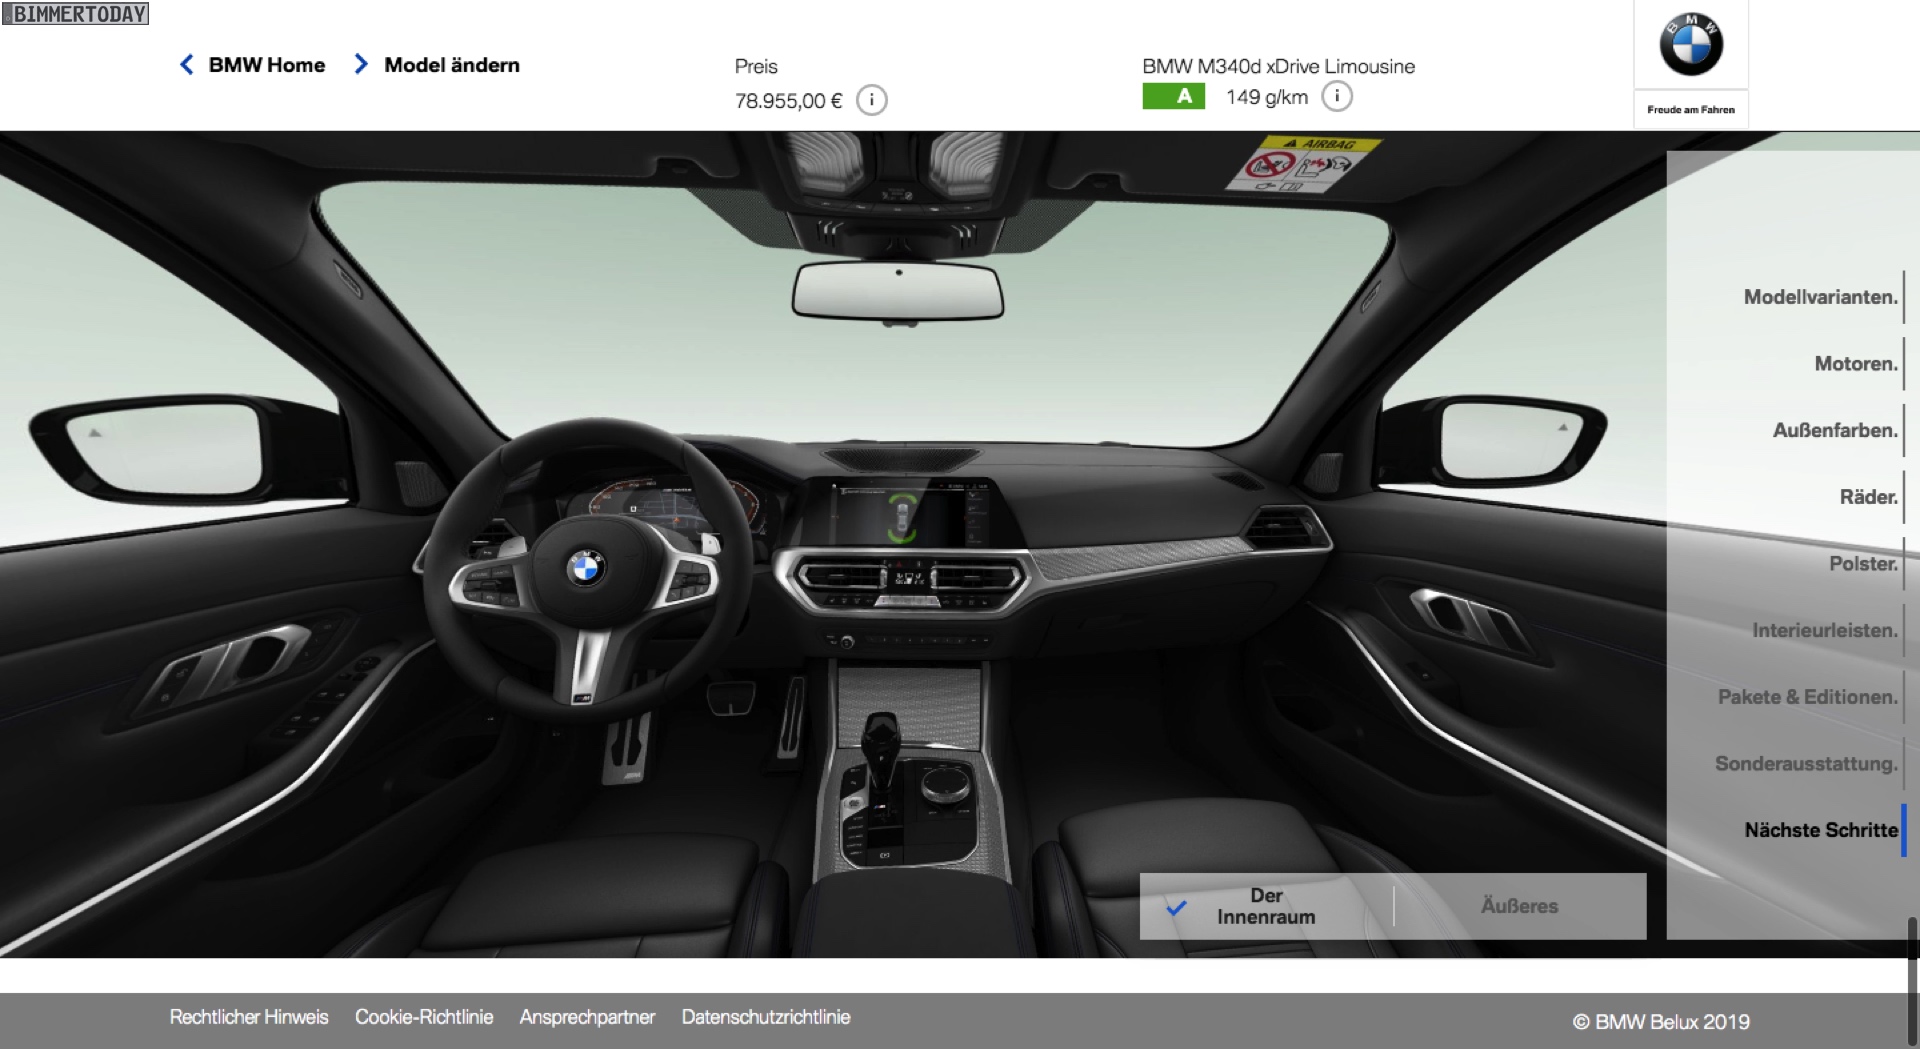
Task: Click the BMW roundel logo
Action: point(1690,46)
